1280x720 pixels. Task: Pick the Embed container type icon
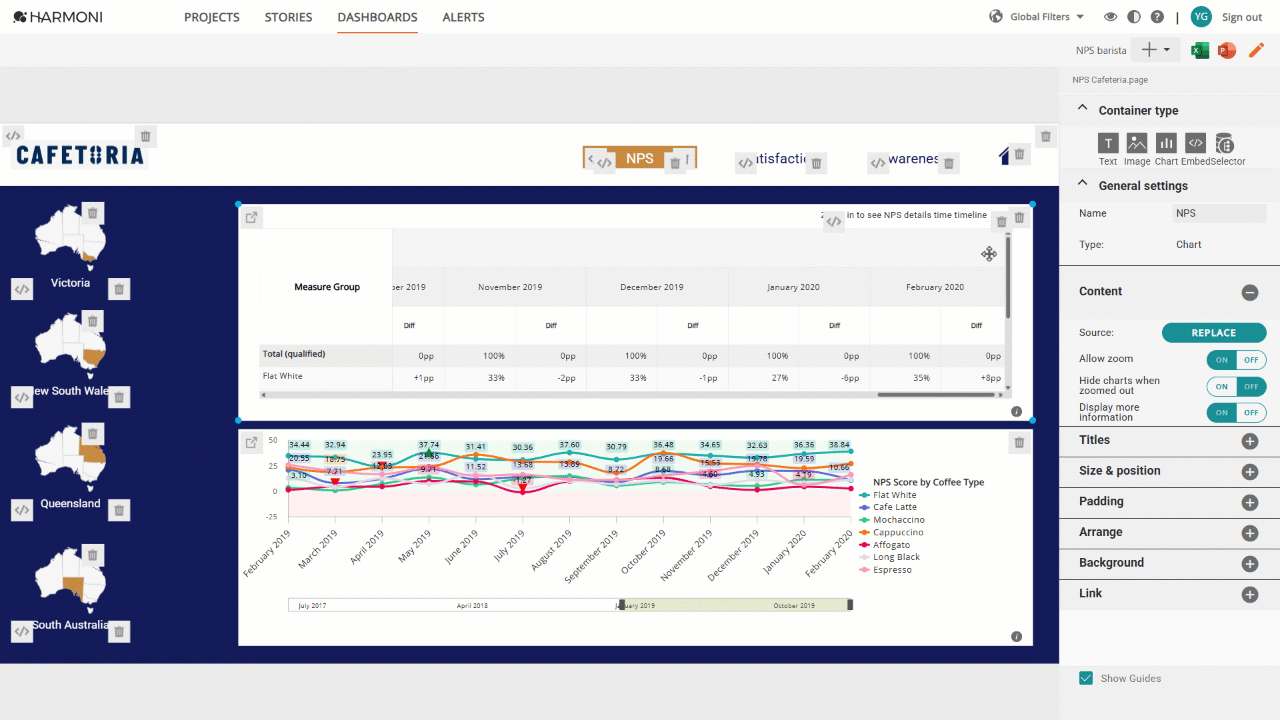coord(1195,143)
